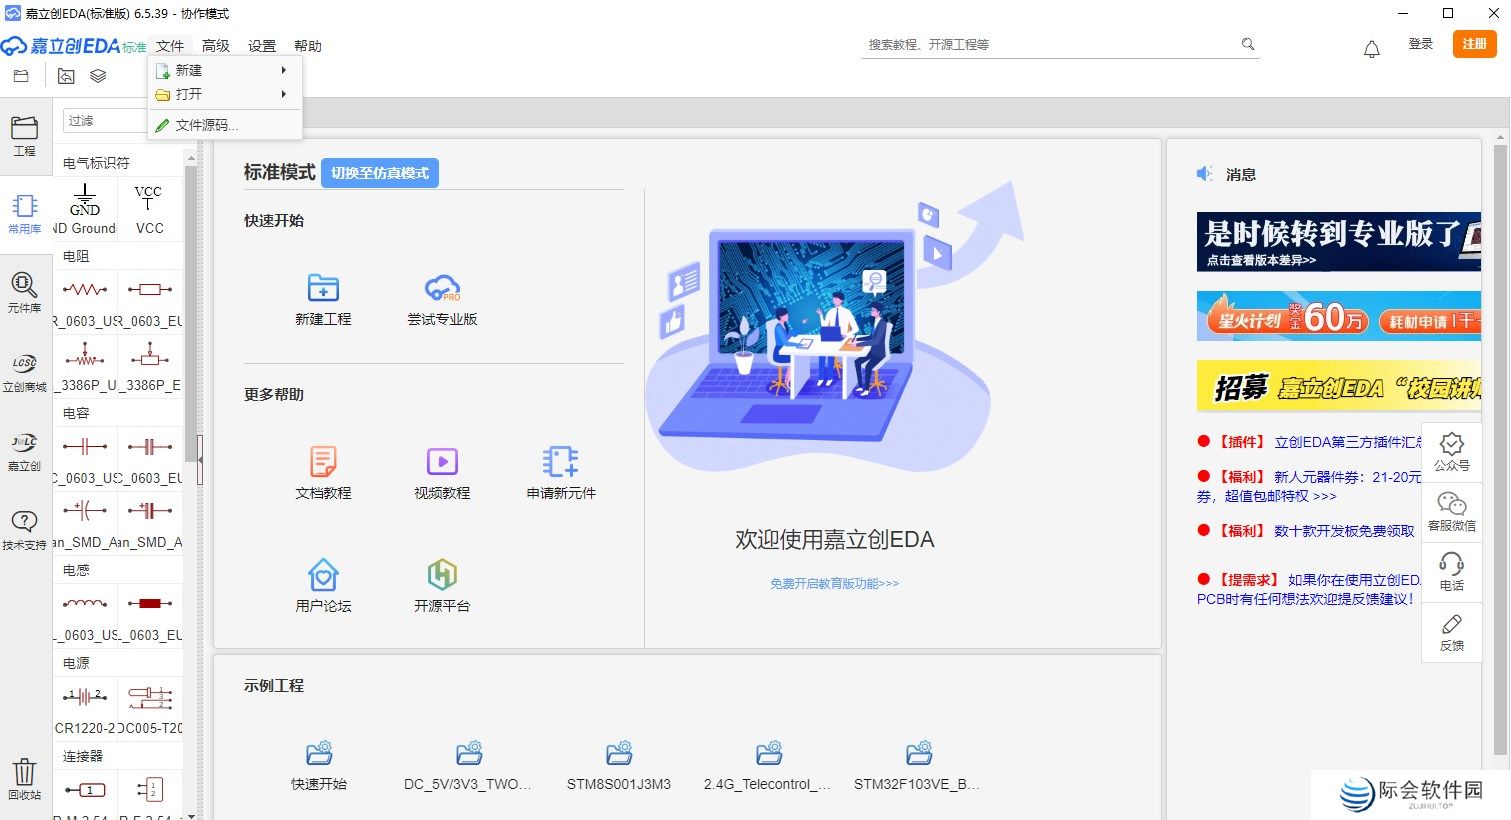Open the 帮助 menu
1511x820 pixels.
[308, 45]
